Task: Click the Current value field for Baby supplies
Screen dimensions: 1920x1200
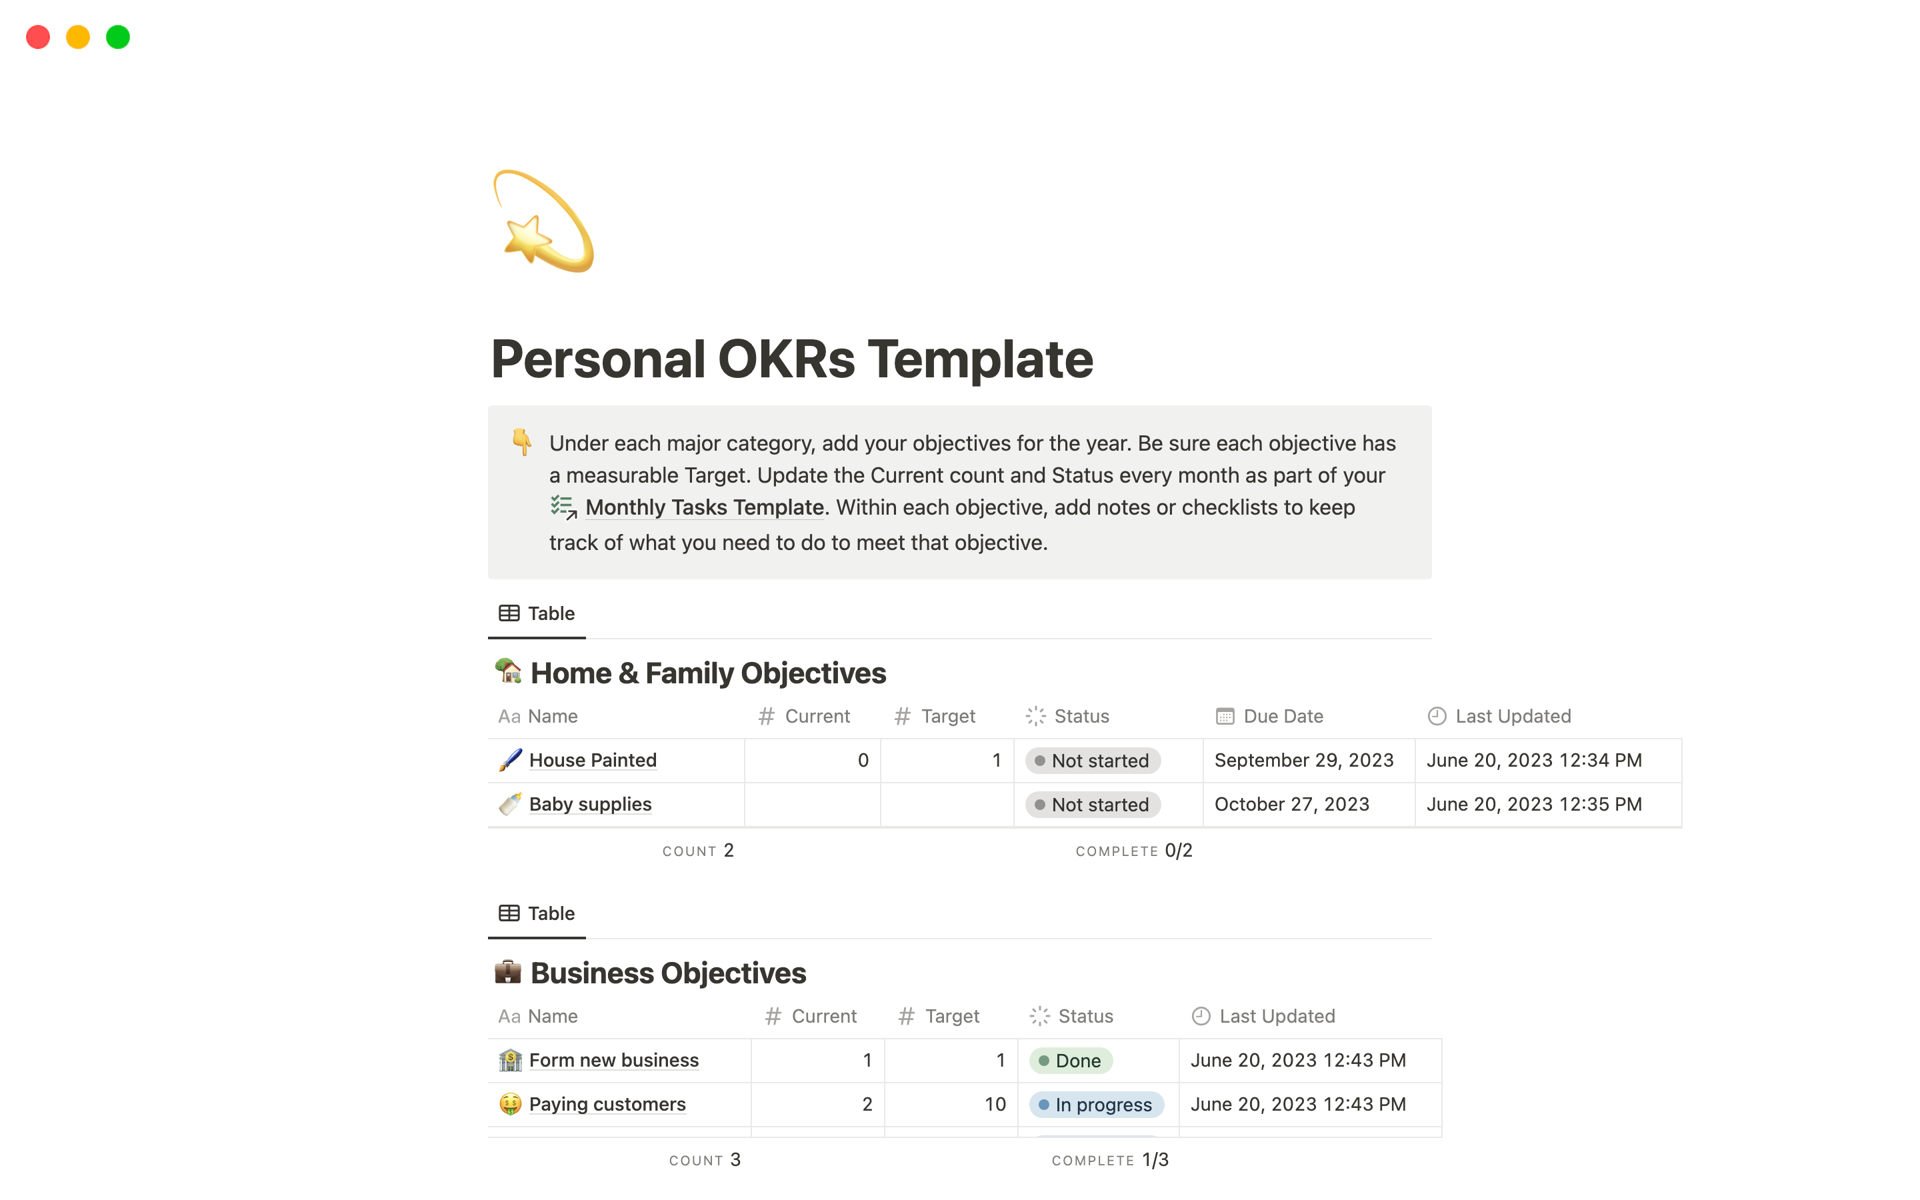Action: click(x=807, y=803)
